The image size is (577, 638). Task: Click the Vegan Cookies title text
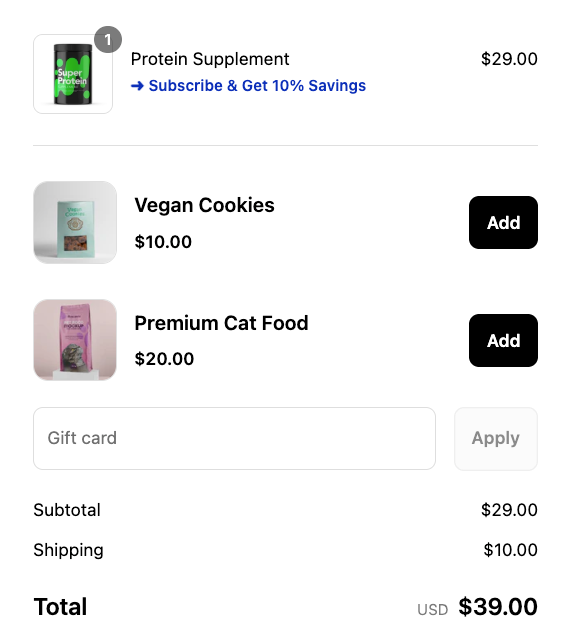point(204,205)
